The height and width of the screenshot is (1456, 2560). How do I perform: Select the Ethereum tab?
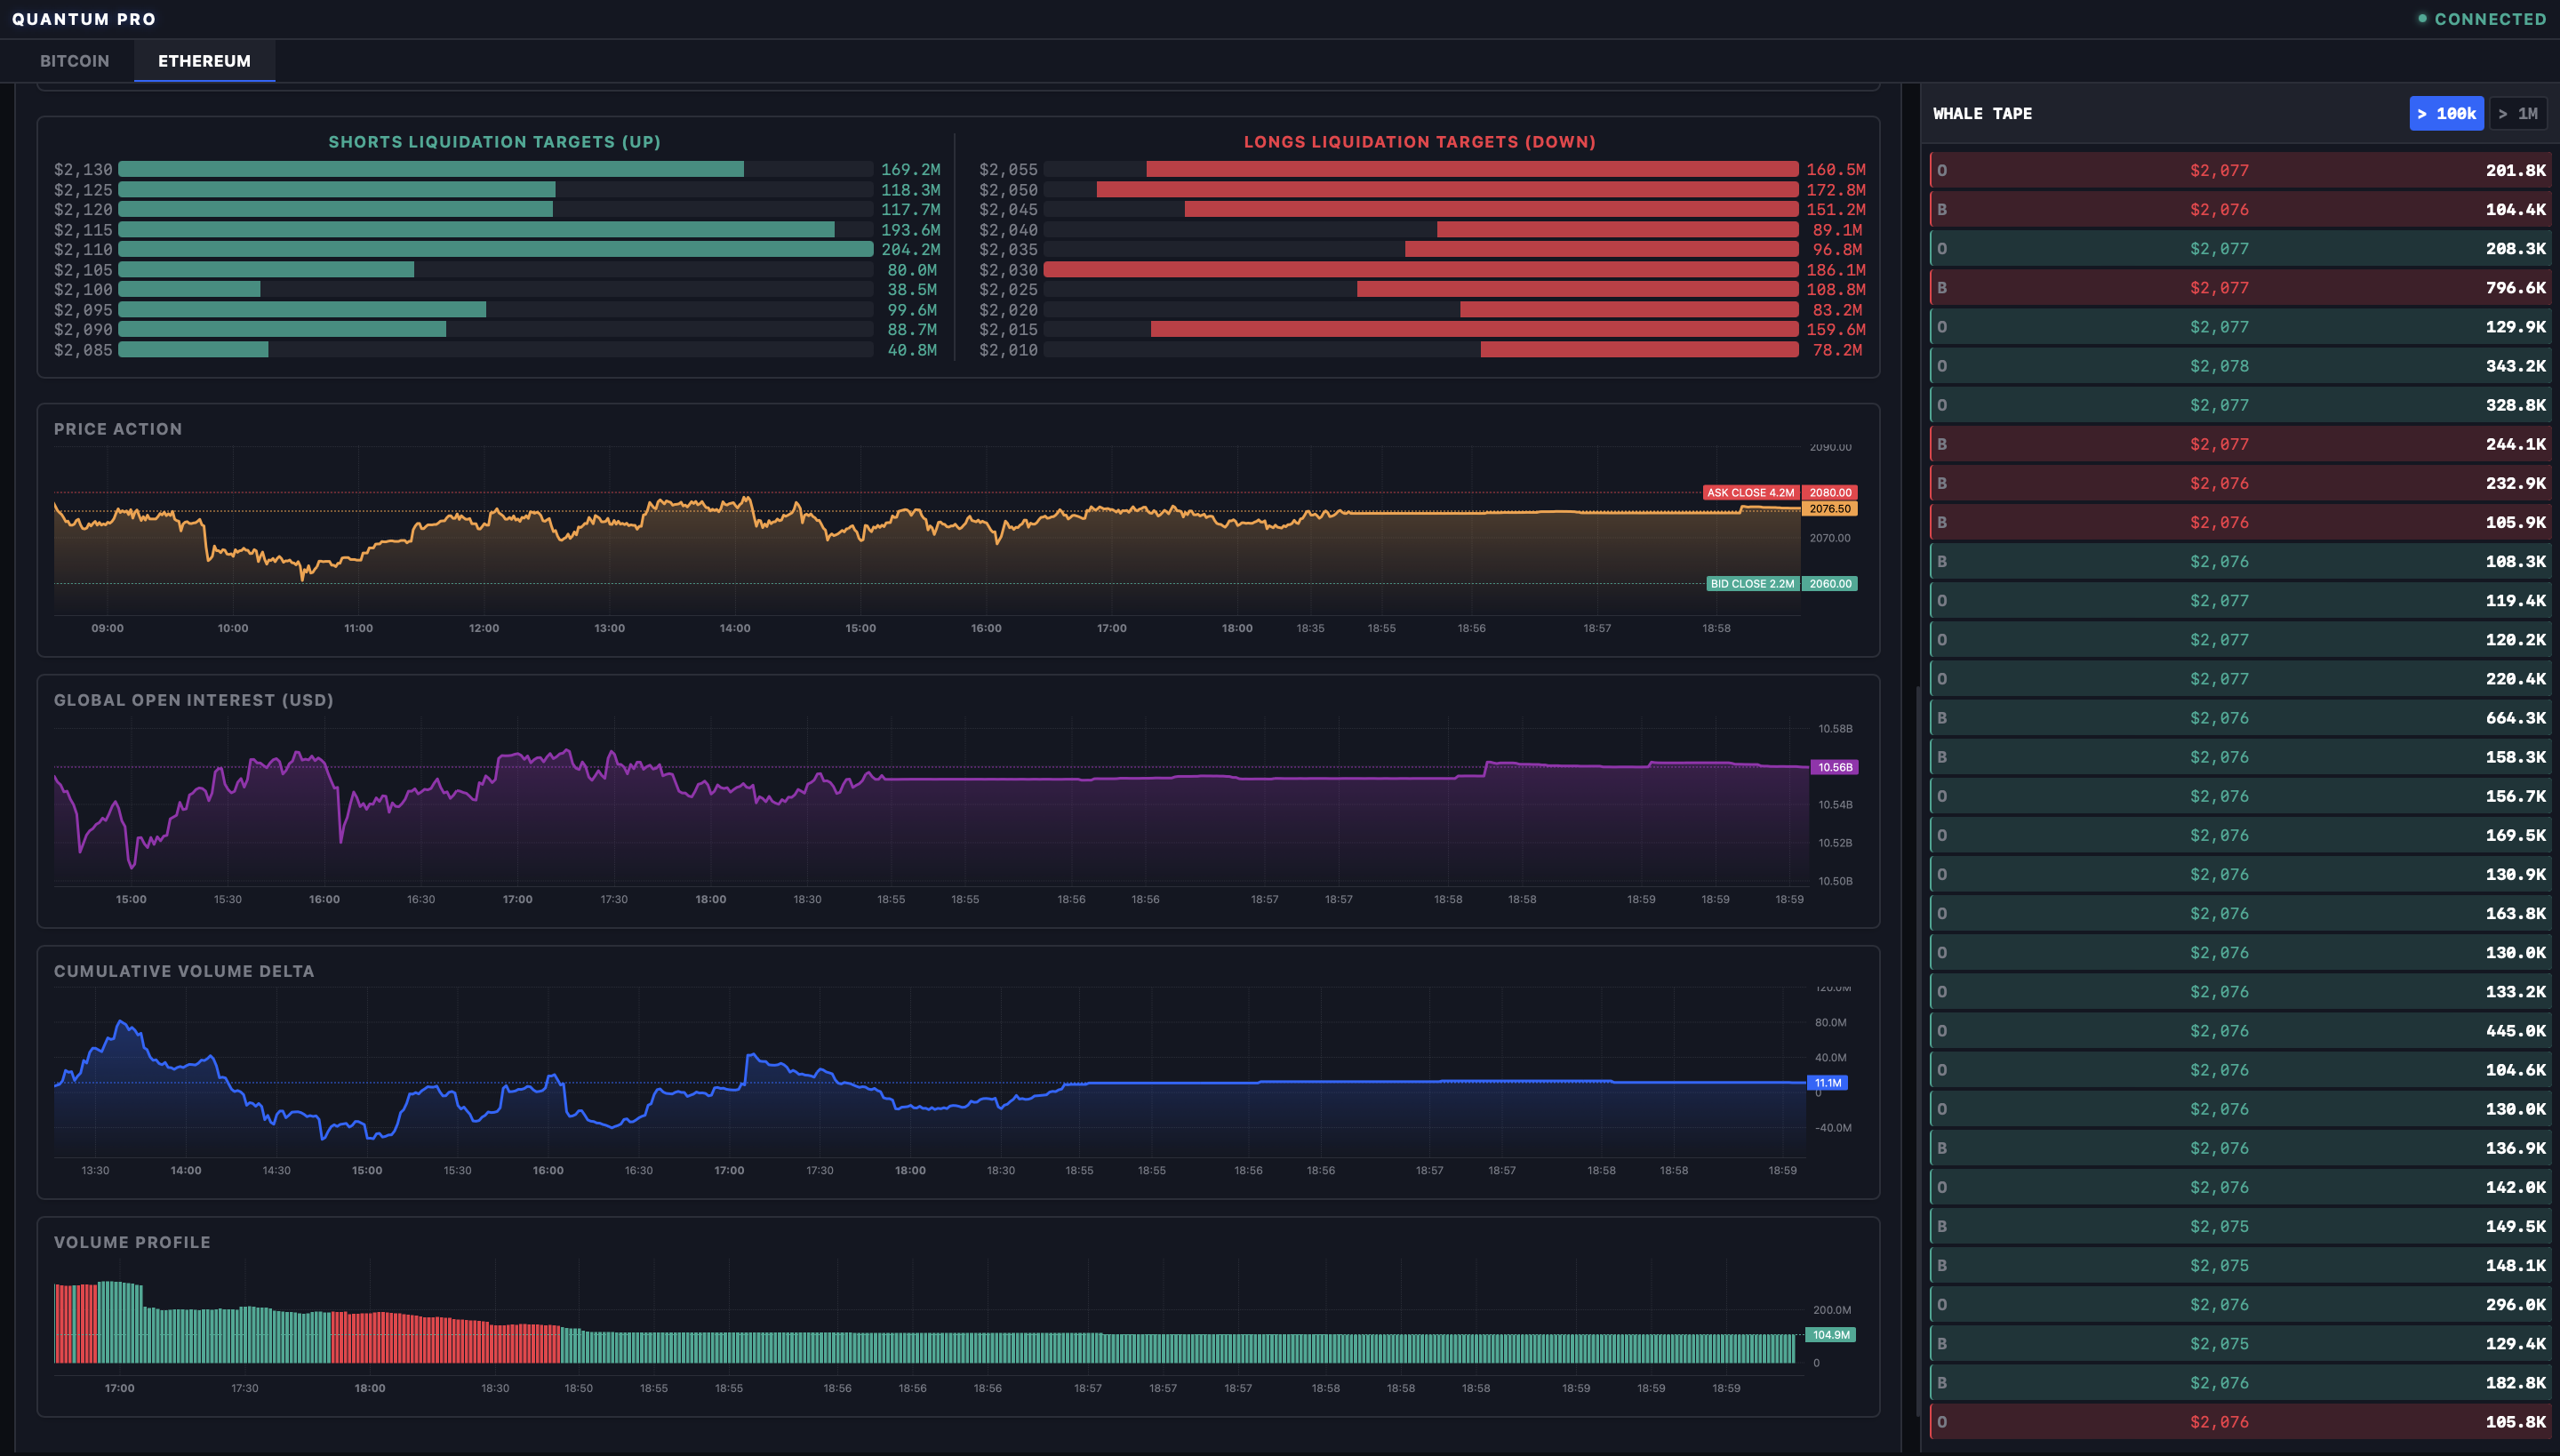(x=204, y=61)
